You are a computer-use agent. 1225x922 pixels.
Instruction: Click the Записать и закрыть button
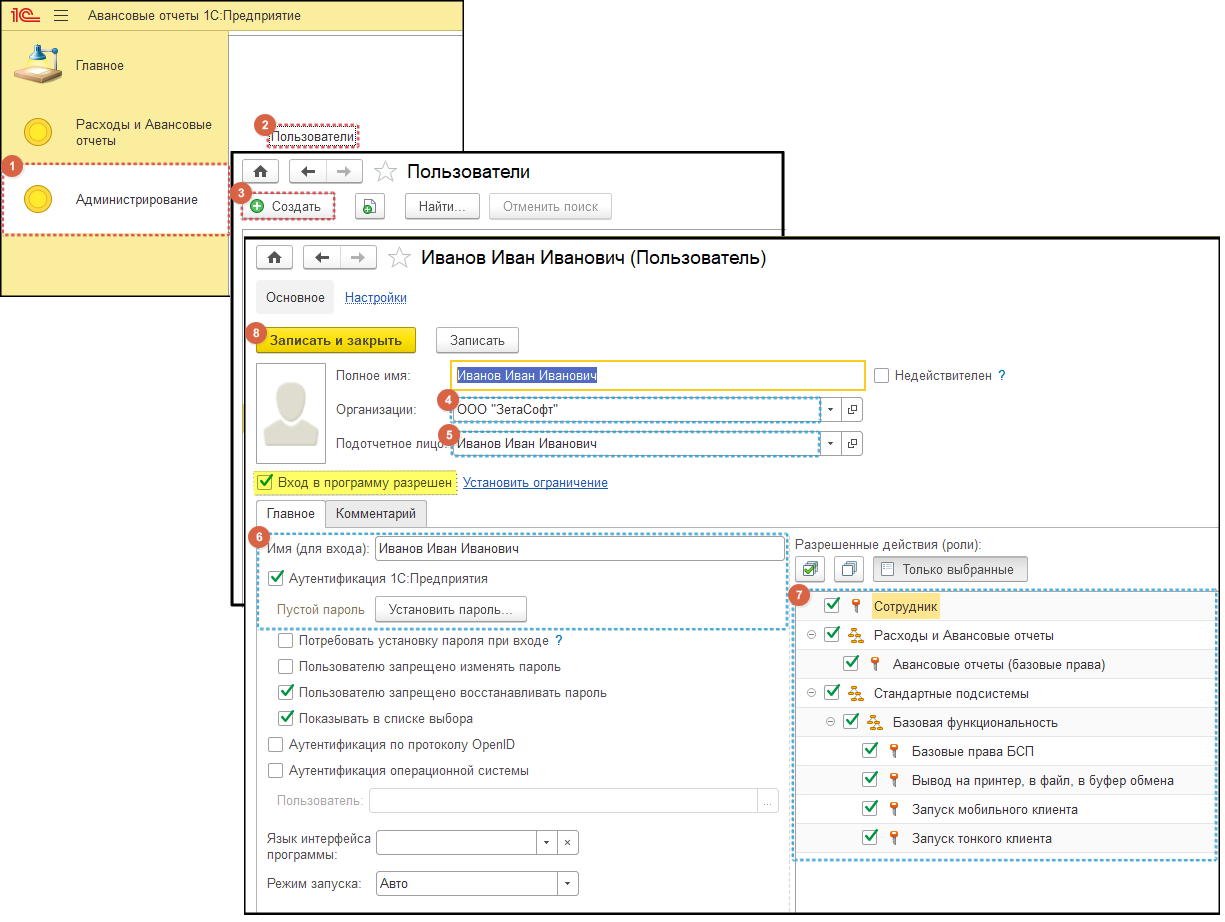336,340
